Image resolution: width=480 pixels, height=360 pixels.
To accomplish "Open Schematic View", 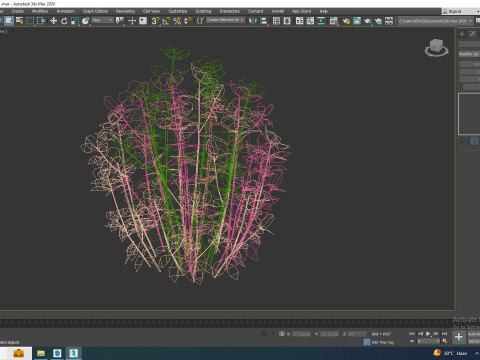I will [x=321, y=21].
